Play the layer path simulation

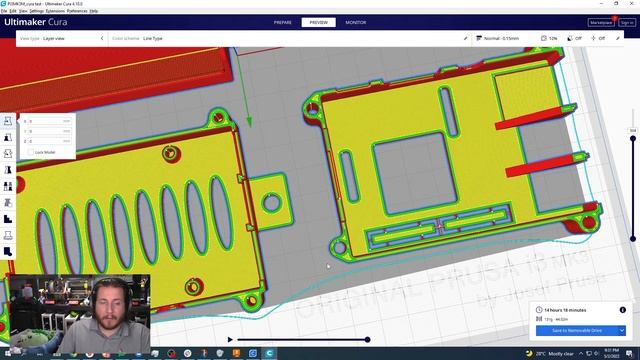[x=230, y=340]
